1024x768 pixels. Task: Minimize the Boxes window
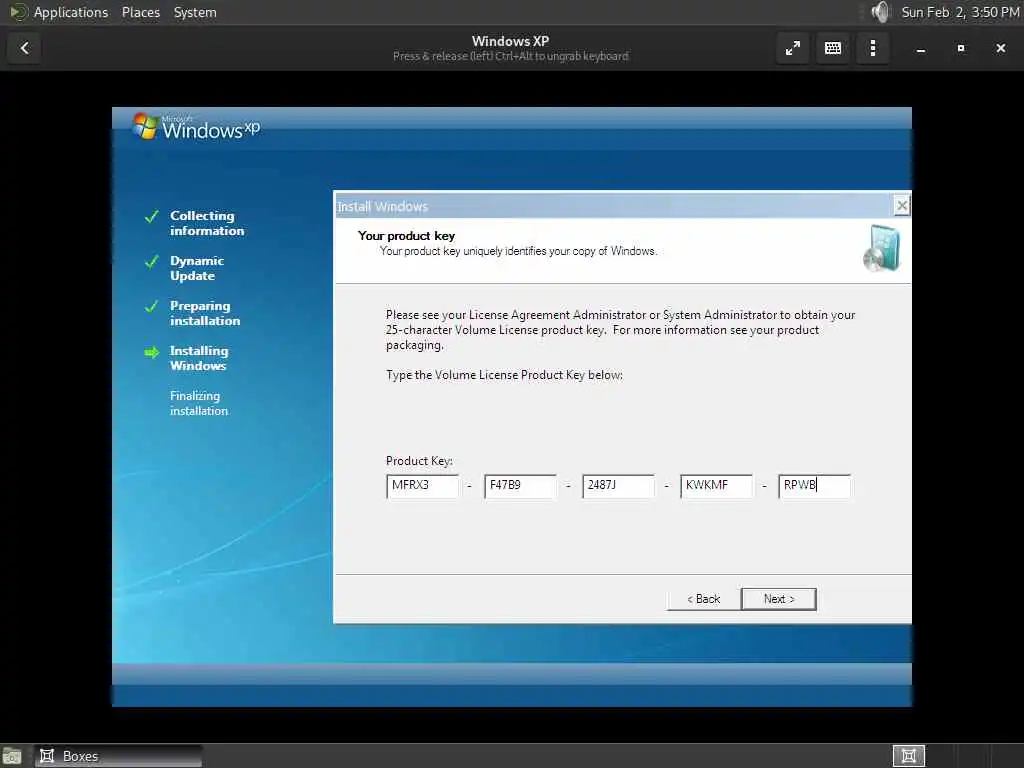point(921,48)
